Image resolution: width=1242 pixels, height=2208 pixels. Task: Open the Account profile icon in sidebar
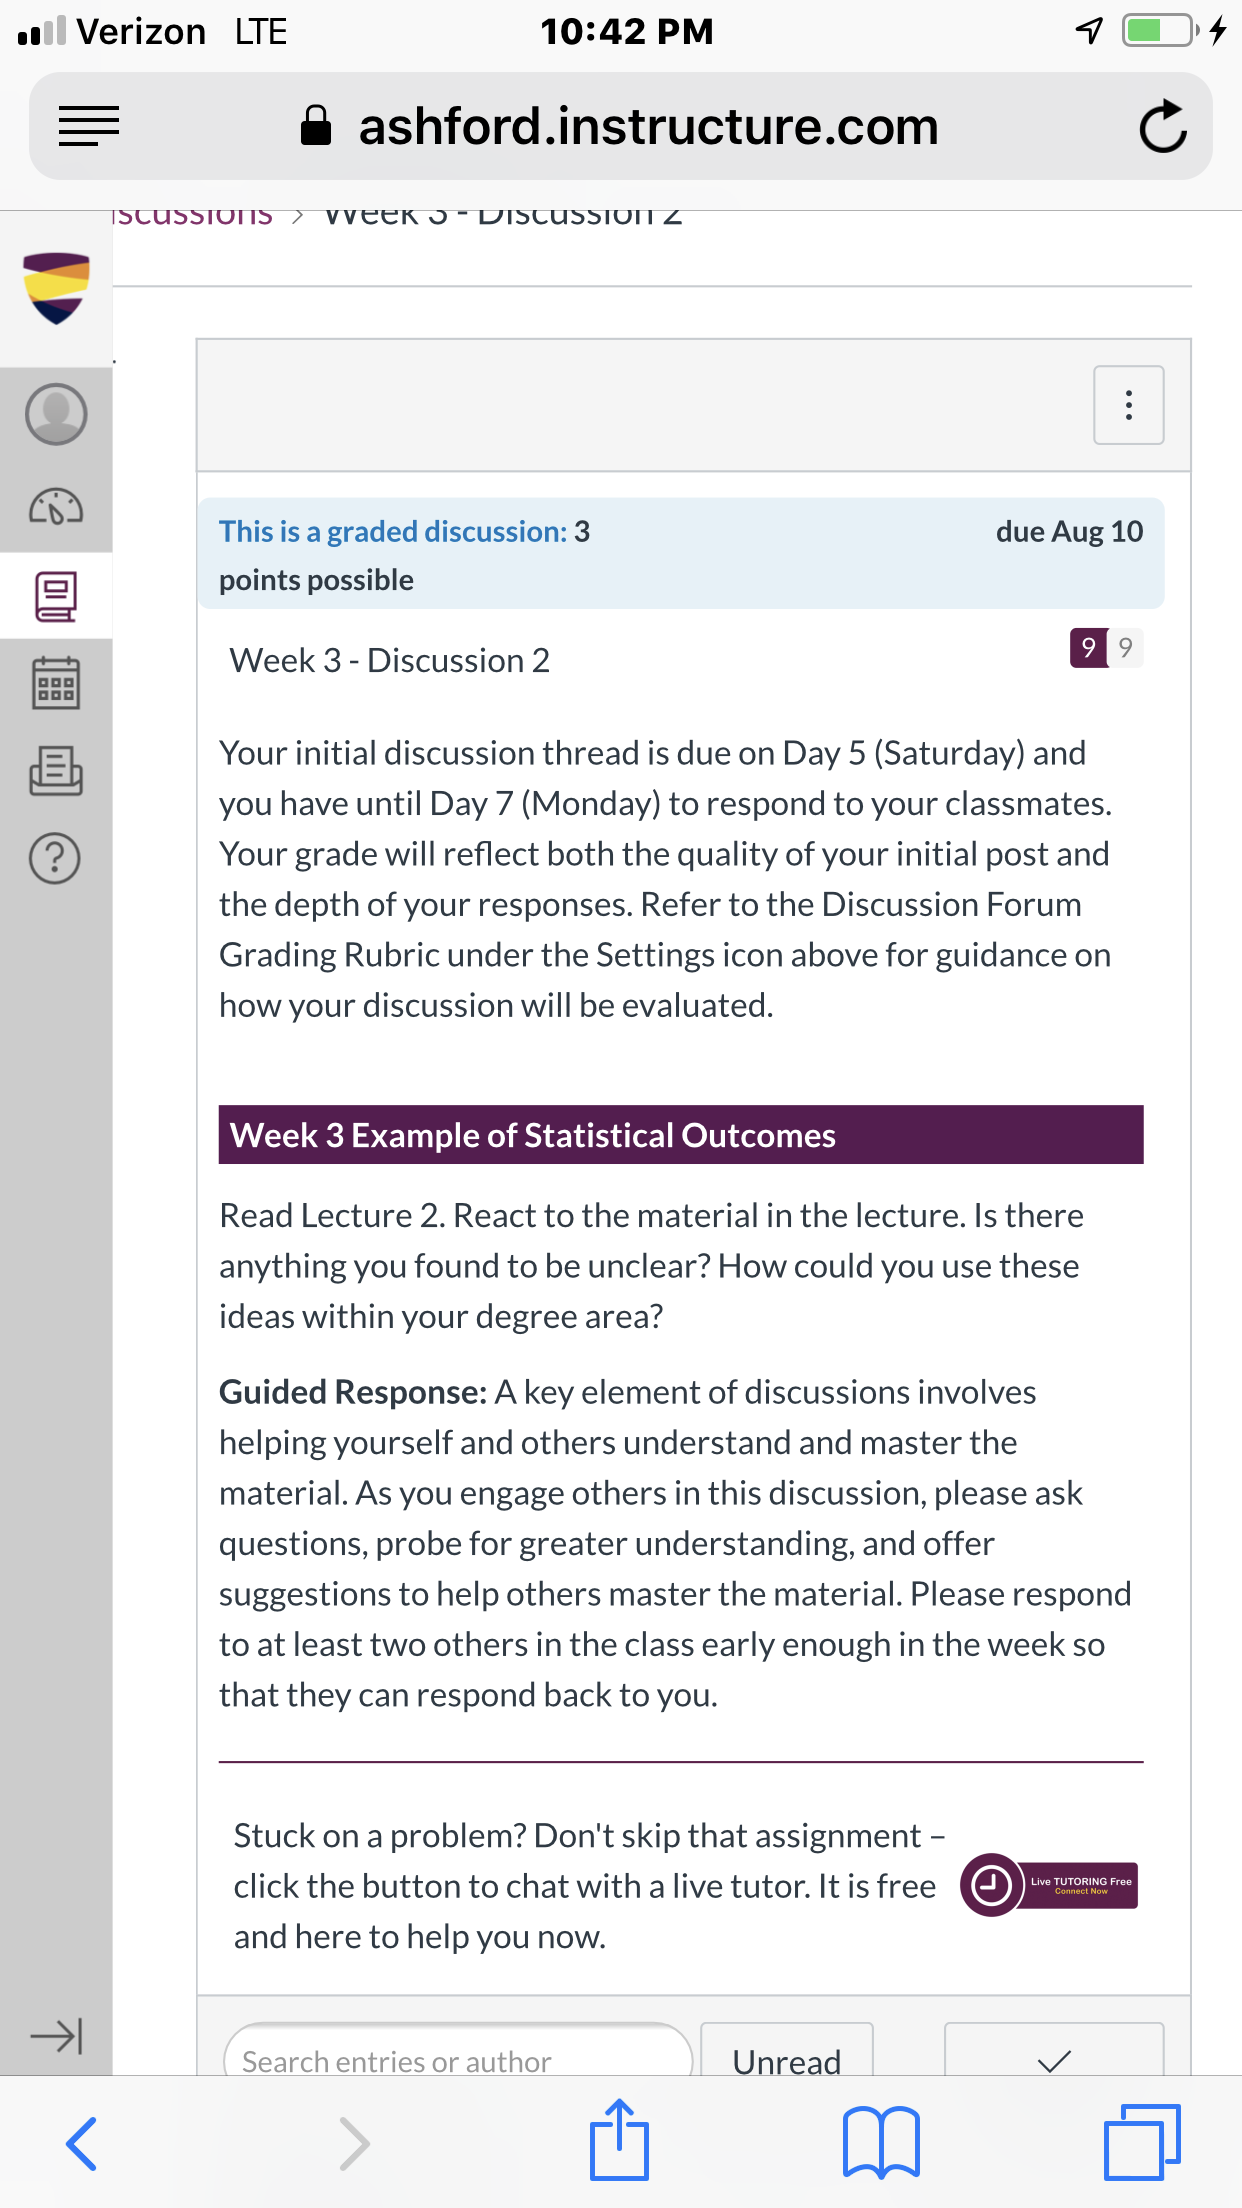[x=56, y=414]
